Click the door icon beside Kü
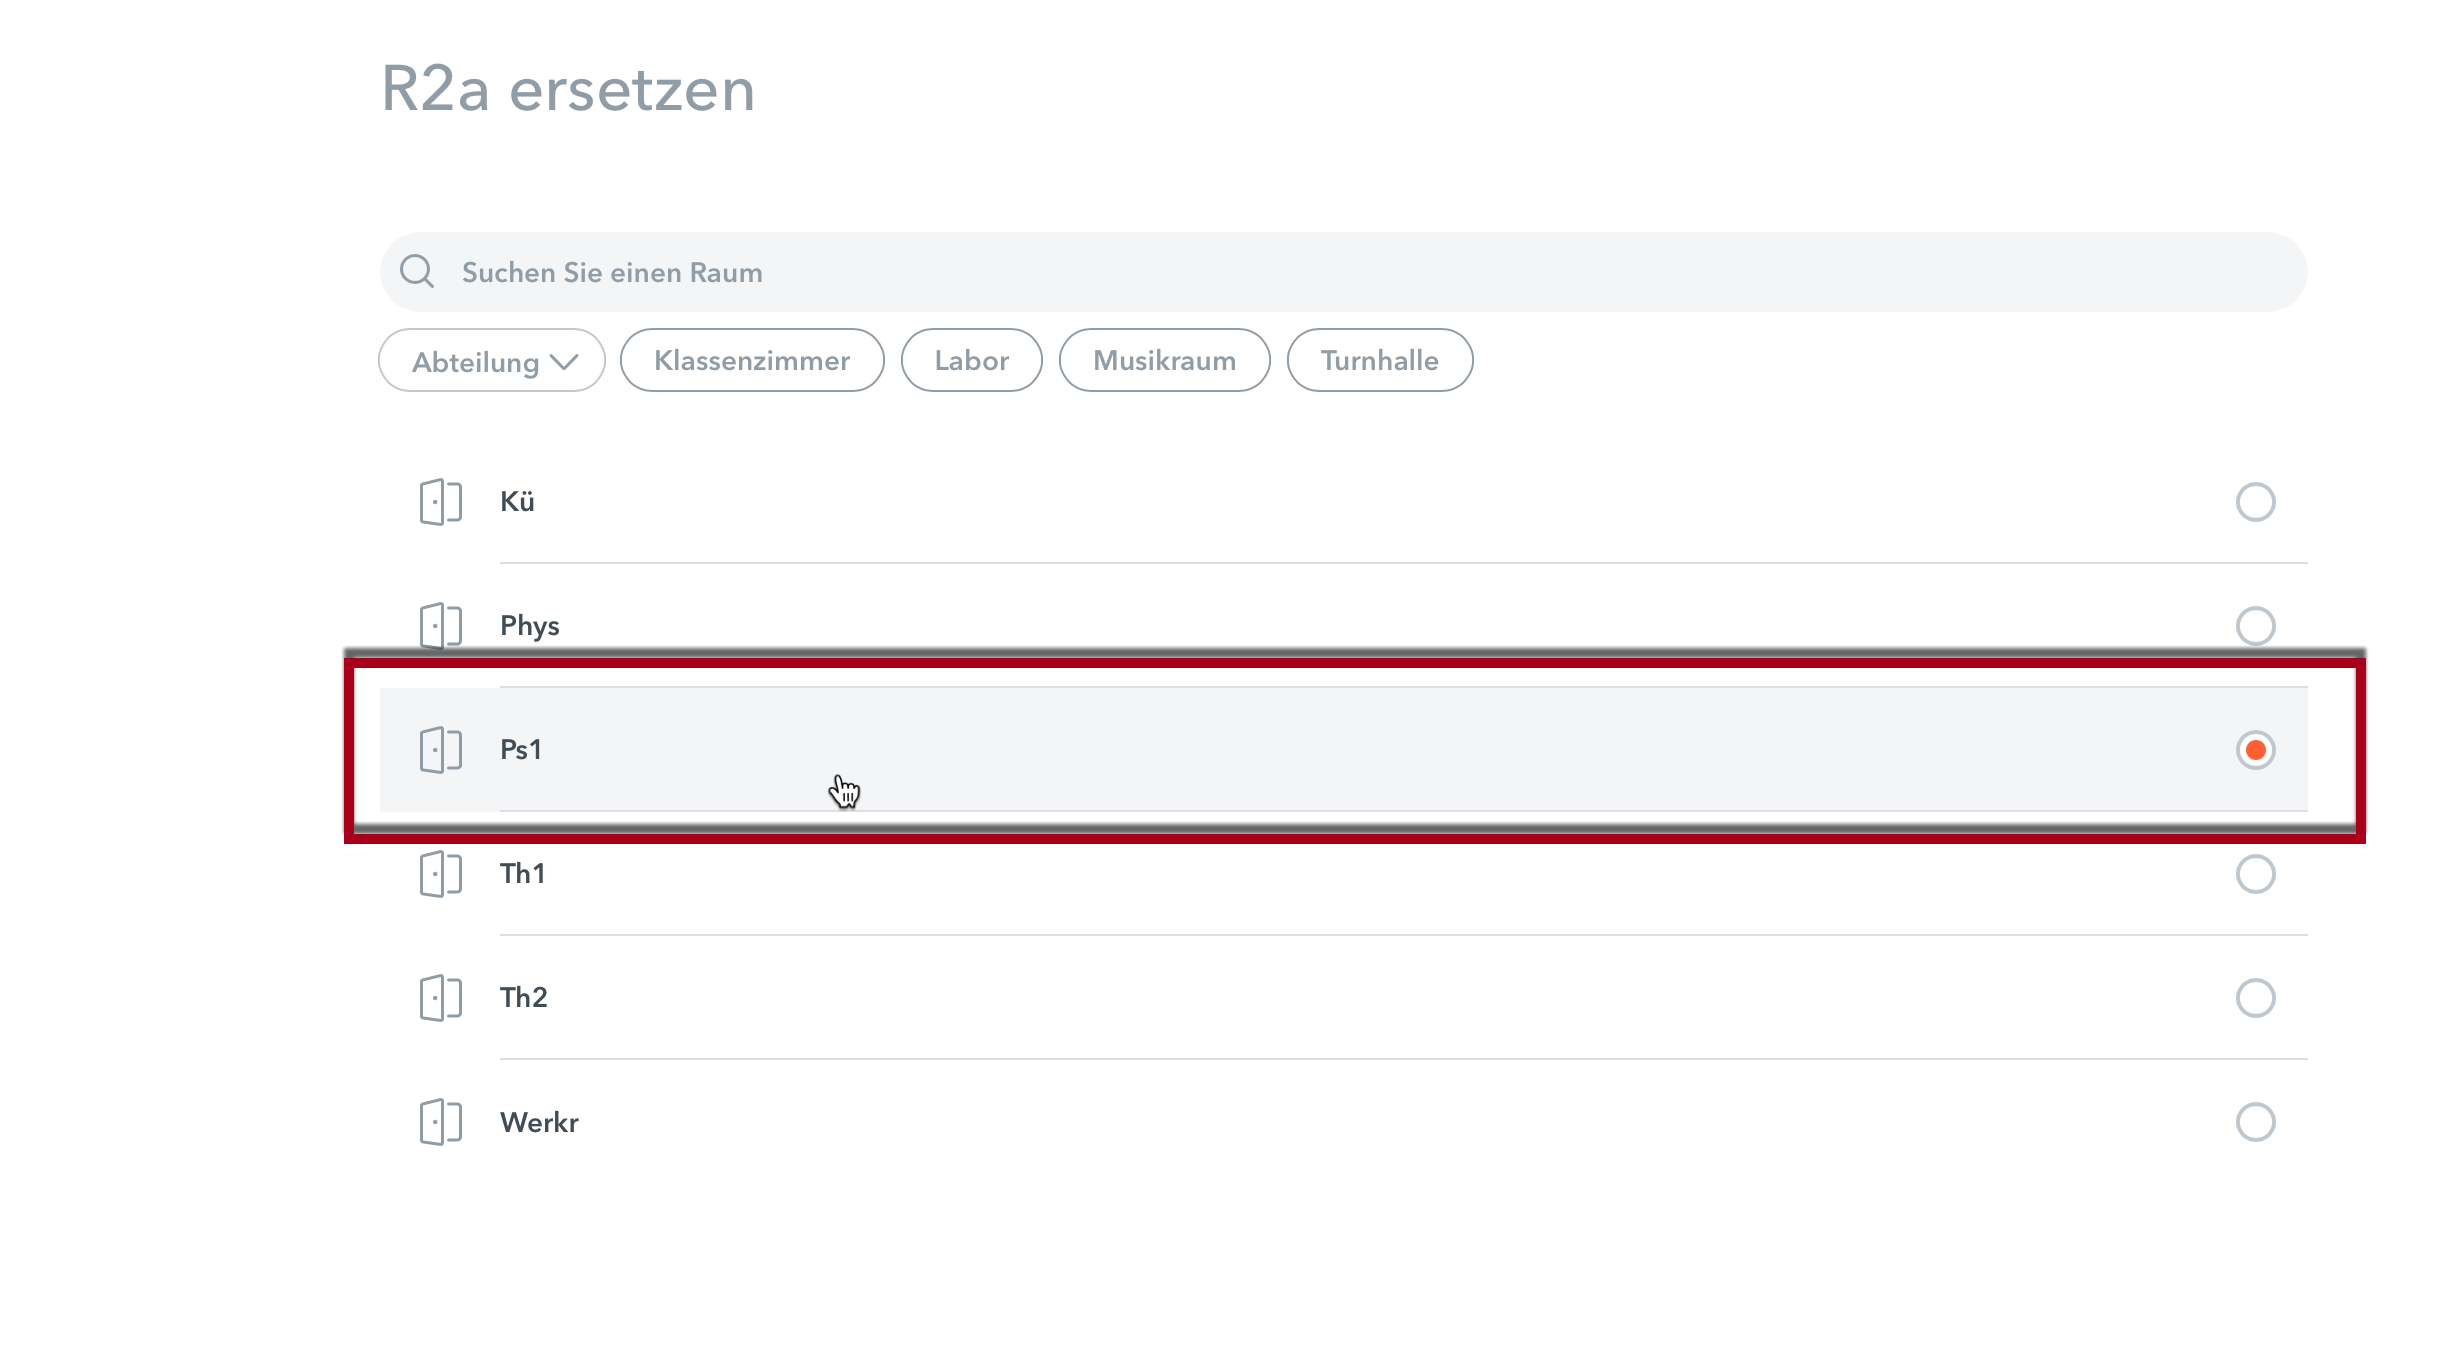The image size is (2440, 1350). (440, 502)
